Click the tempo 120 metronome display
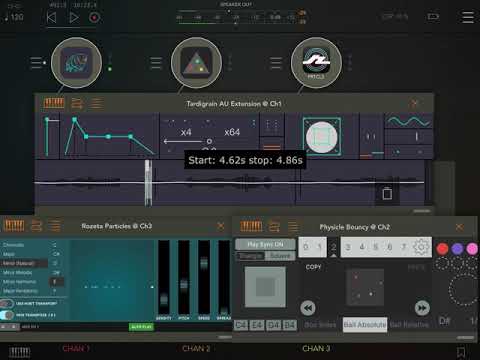 (14, 17)
